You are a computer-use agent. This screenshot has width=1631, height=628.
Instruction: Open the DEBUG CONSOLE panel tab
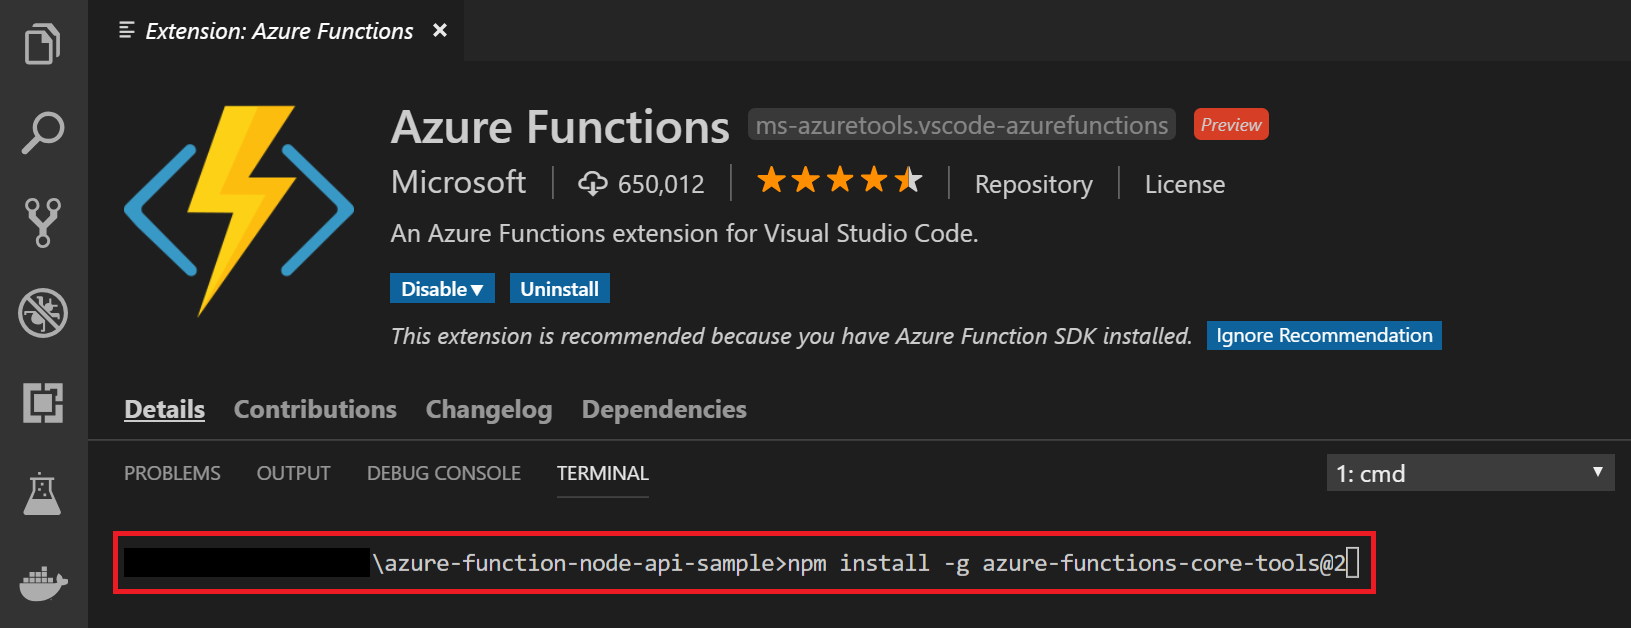(444, 473)
